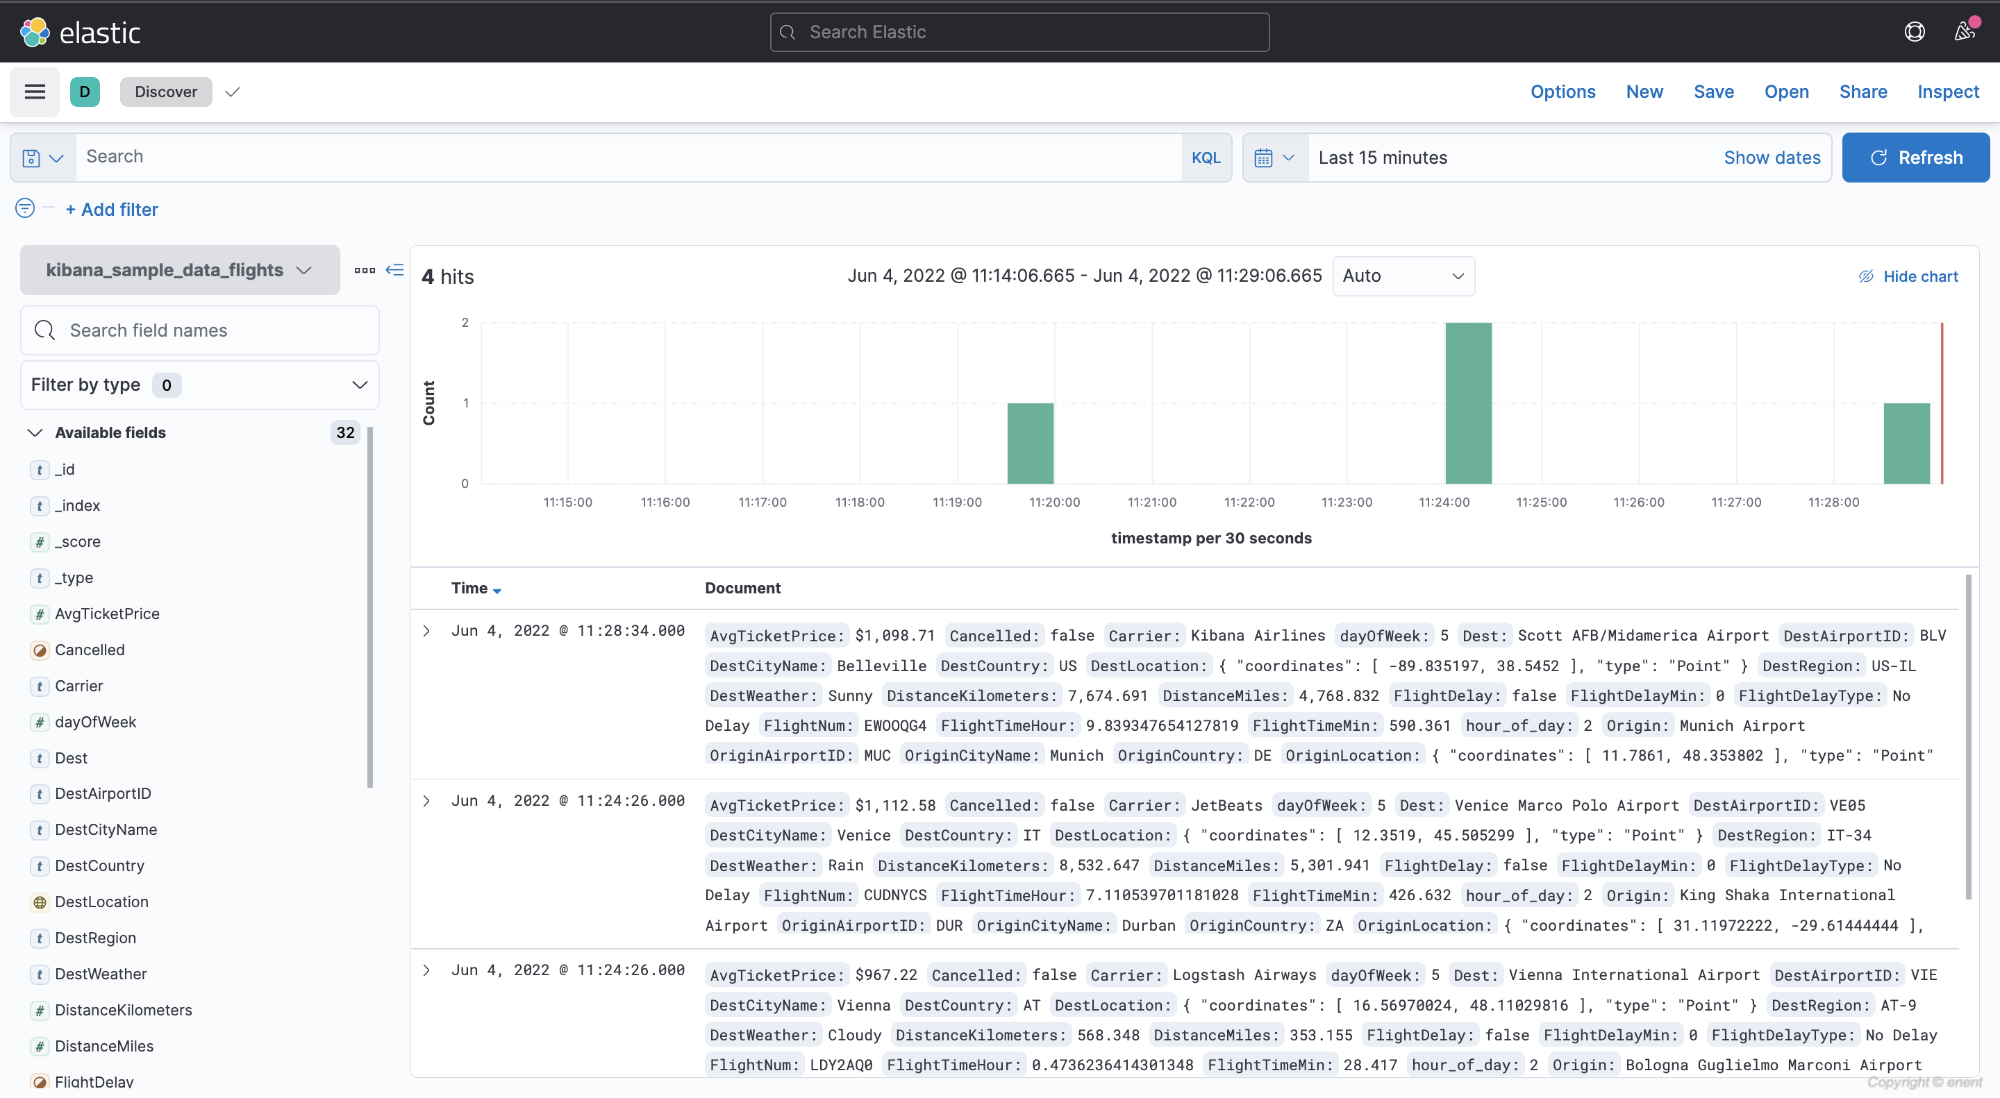2000x1098 pixels.
Task: Click the Refresh button
Action: point(1916,158)
